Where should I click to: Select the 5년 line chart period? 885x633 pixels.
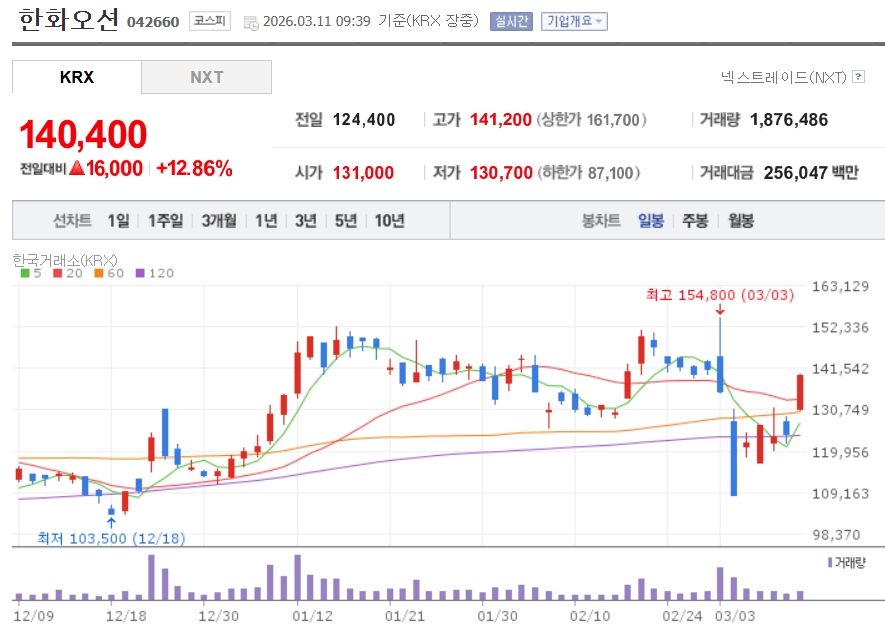346,221
